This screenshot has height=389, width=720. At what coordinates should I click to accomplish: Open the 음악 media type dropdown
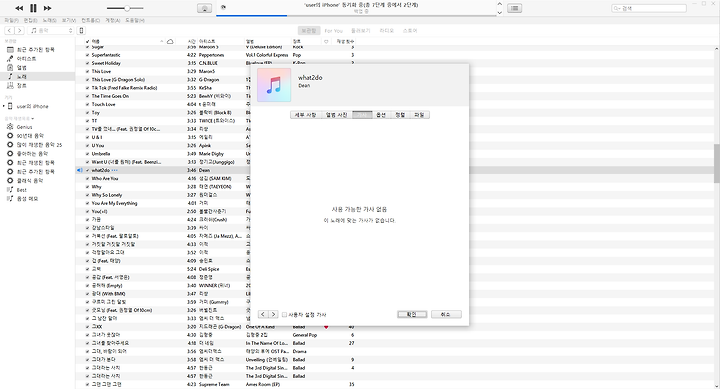pyautogui.click(x=51, y=30)
